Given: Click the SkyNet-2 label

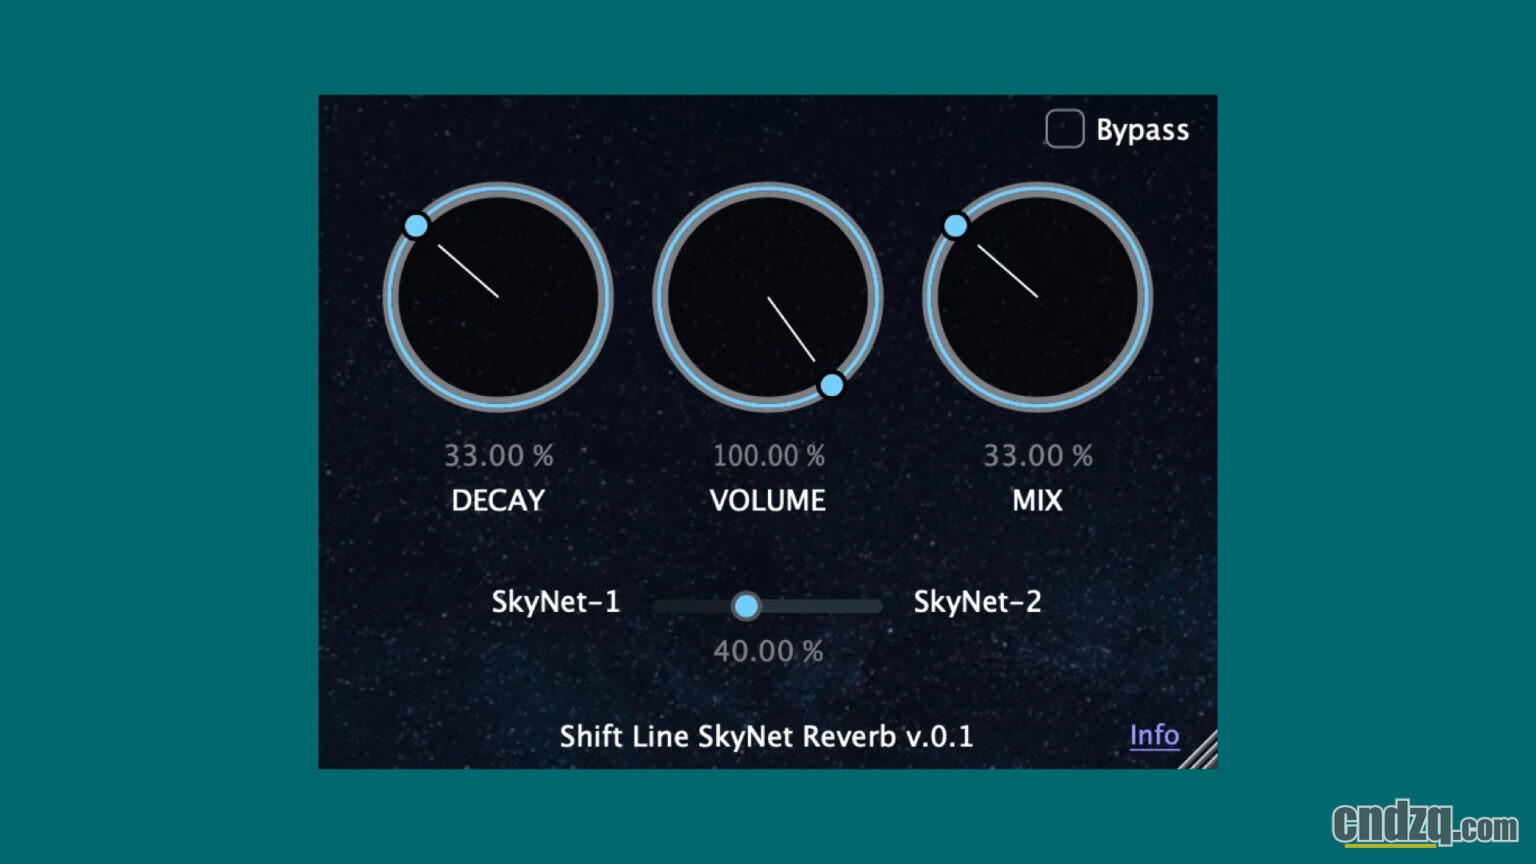Looking at the screenshot, I should click(977, 602).
